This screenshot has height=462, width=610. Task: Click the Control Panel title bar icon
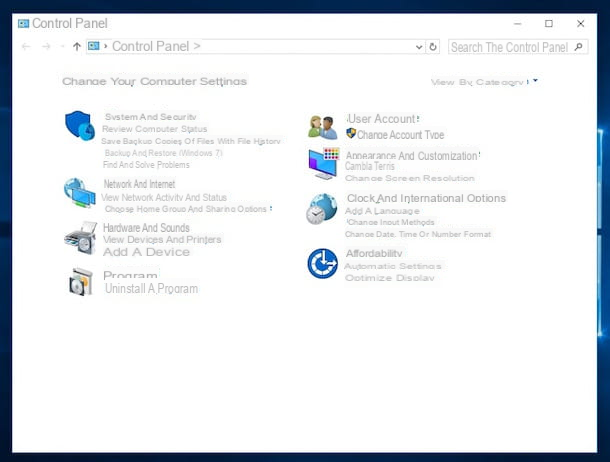click(x=23, y=24)
